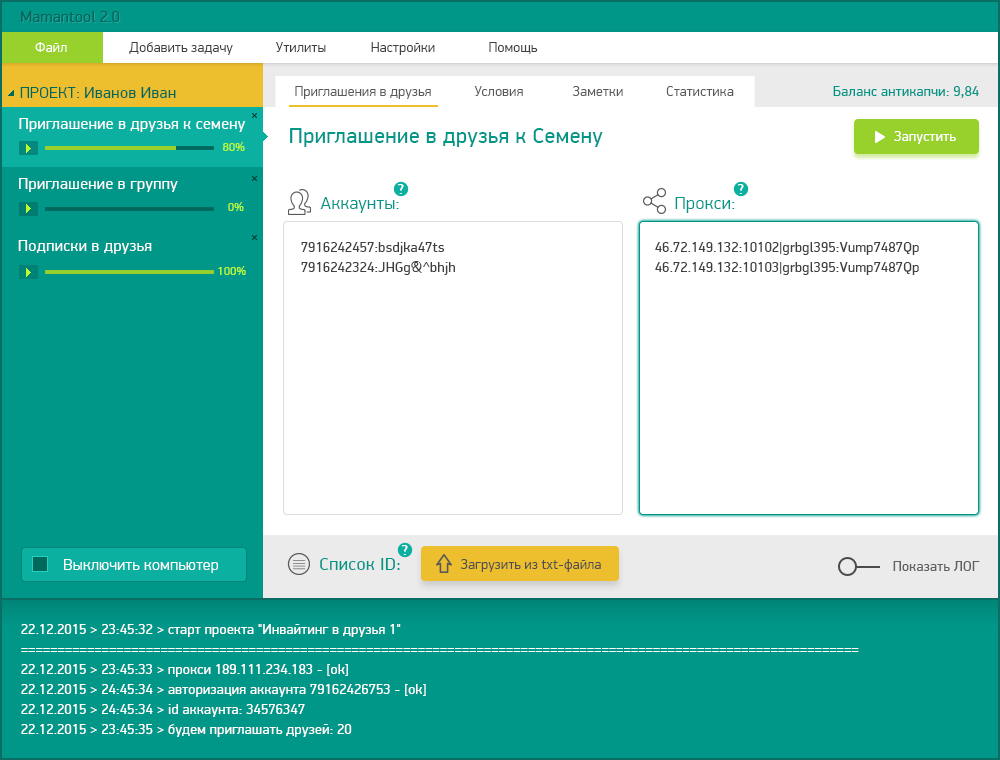Switch to the Условия tab
This screenshot has width=1000, height=760.
(x=499, y=92)
